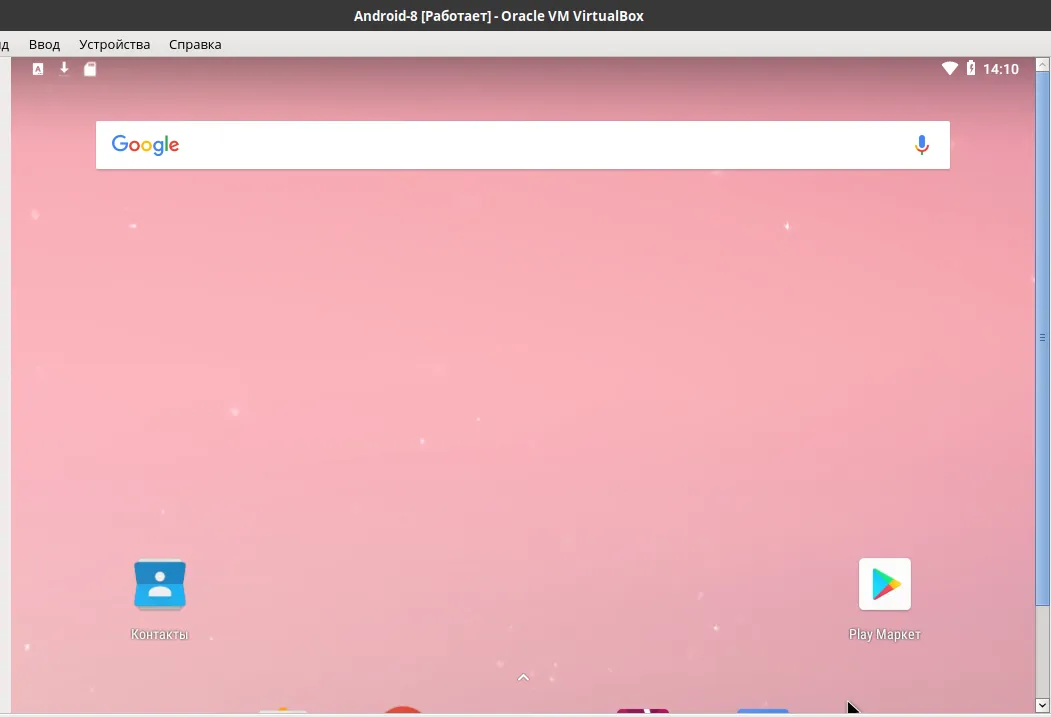This screenshot has height=717, width=1051.
Task: Launch the Play Маркет app
Action: (885, 584)
